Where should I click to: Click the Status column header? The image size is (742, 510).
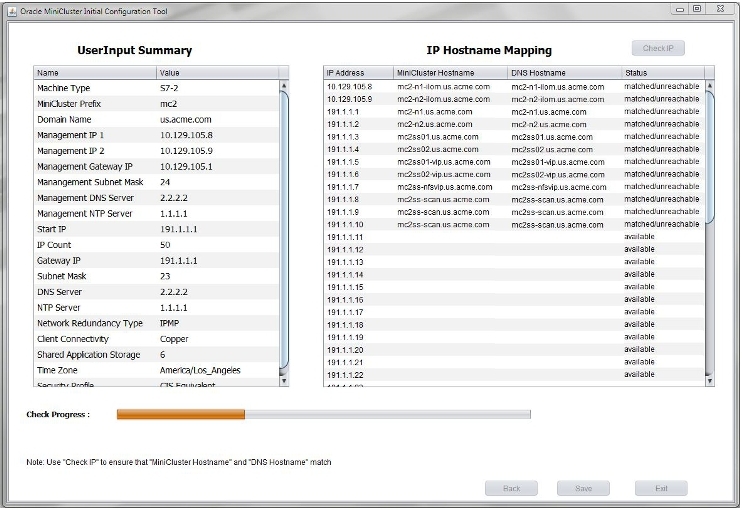662,73
